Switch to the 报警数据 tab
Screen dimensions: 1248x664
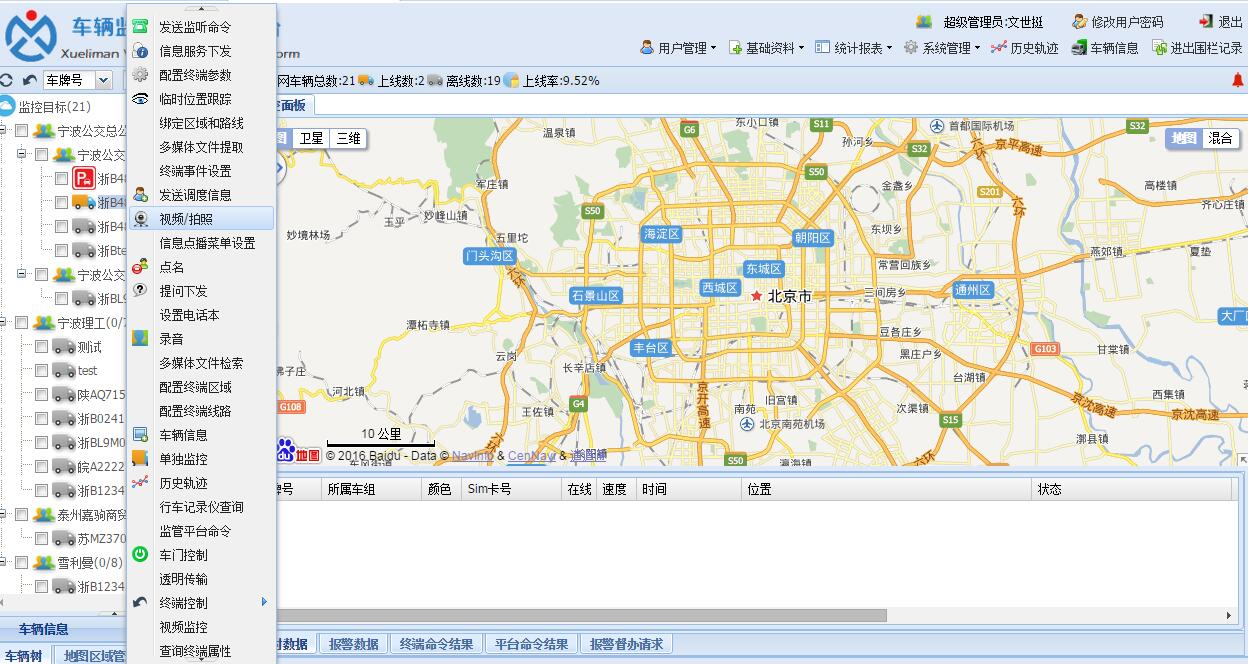pos(354,644)
